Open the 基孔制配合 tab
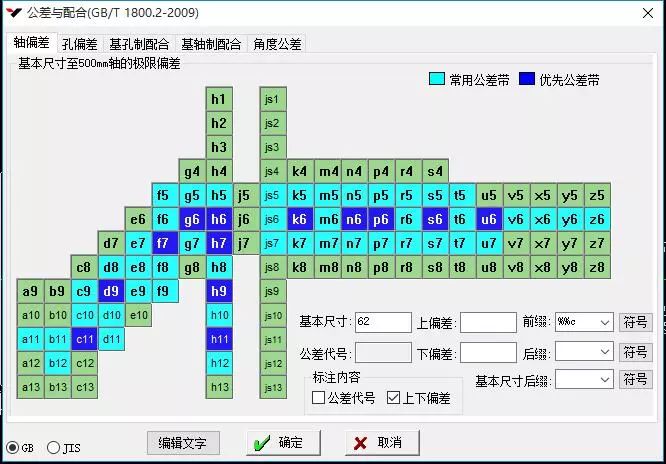This screenshot has width=666, height=464. [139, 44]
